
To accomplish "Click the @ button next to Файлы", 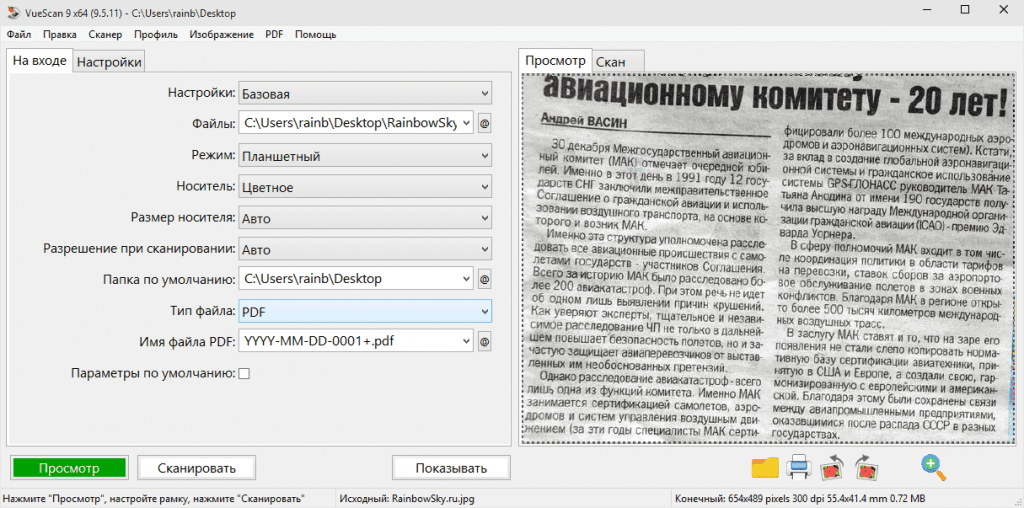I will tap(484, 123).
